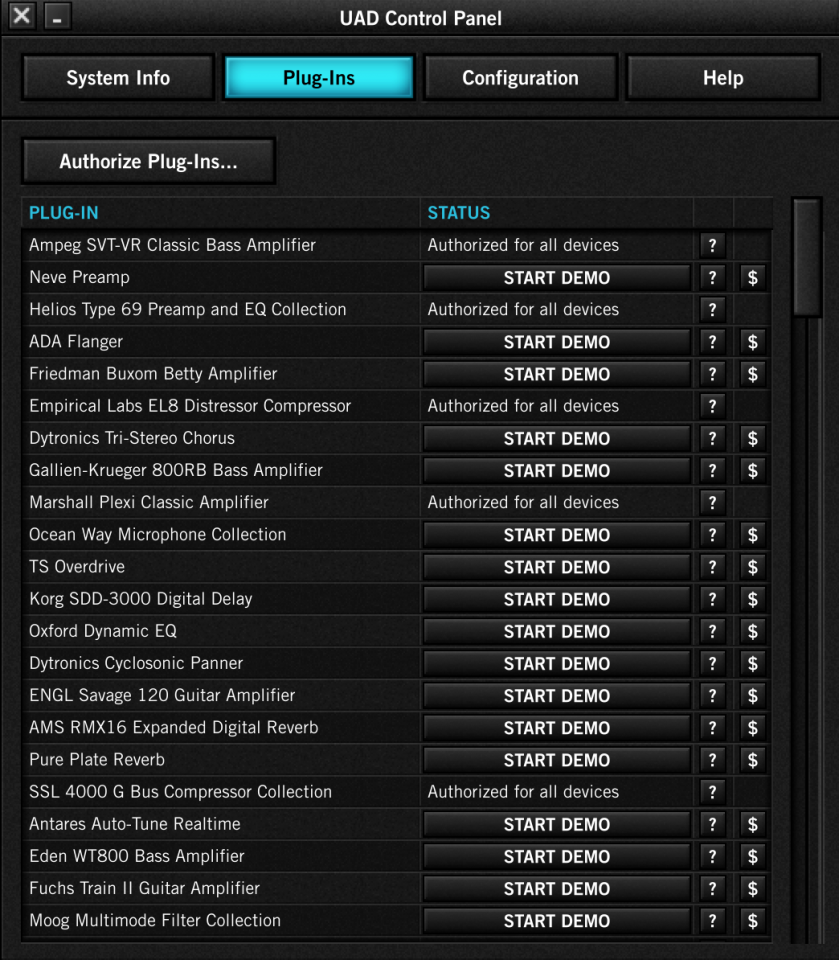
Task: Buy the Korg SDD-3000 Digital Delay
Action: [x=753, y=599]
